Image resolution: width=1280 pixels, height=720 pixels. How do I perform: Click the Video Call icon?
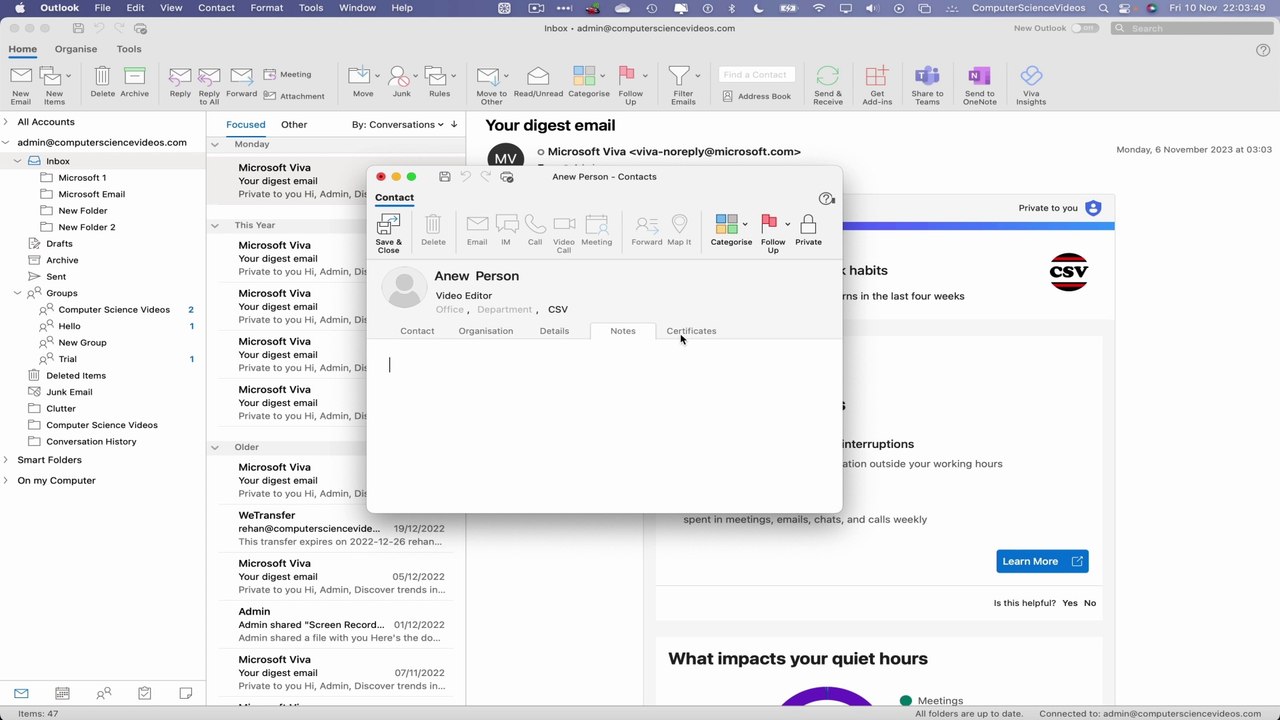(564, 234)
